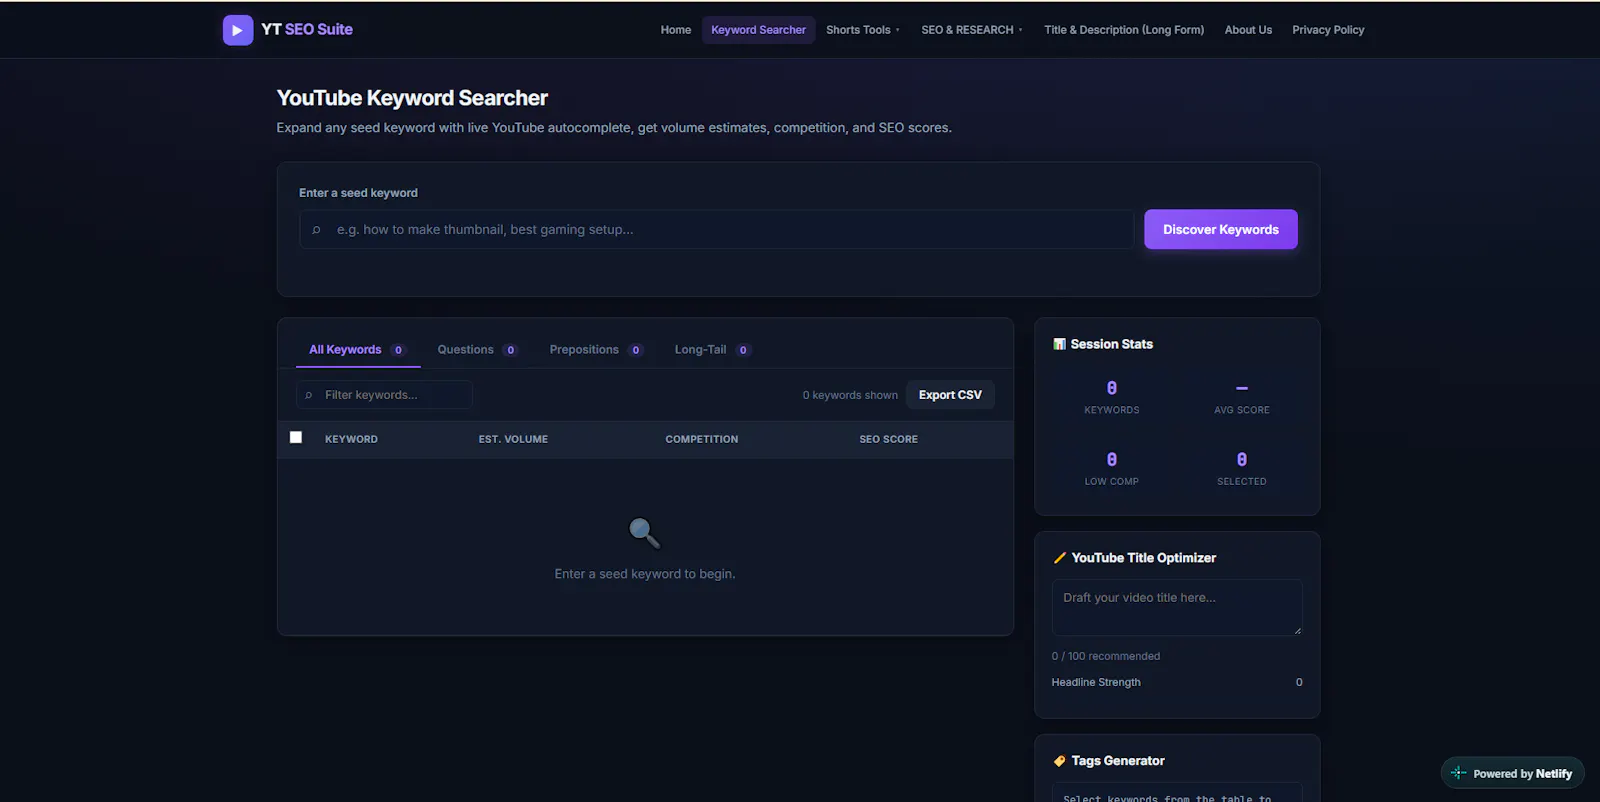Go to Title & Description (Long Form)

tap(1124, 30)
